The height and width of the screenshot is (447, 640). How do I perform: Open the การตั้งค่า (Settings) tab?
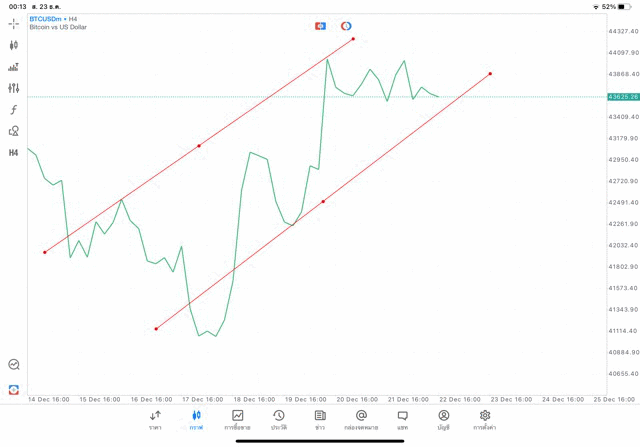pos(485,420)
